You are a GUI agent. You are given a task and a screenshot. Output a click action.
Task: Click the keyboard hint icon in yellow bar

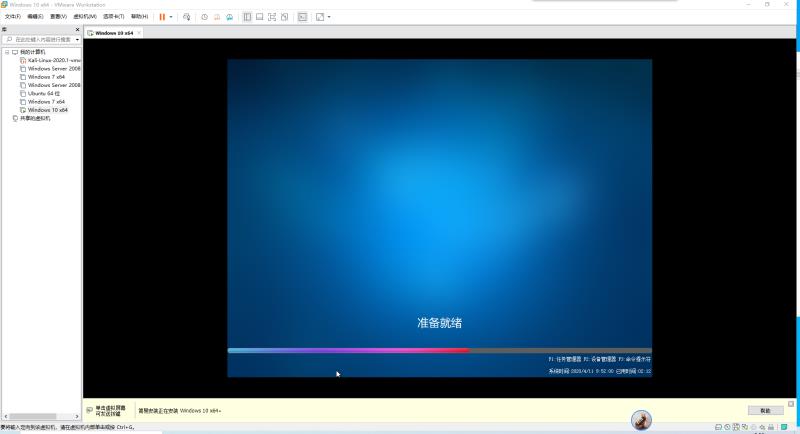[90, 410]
